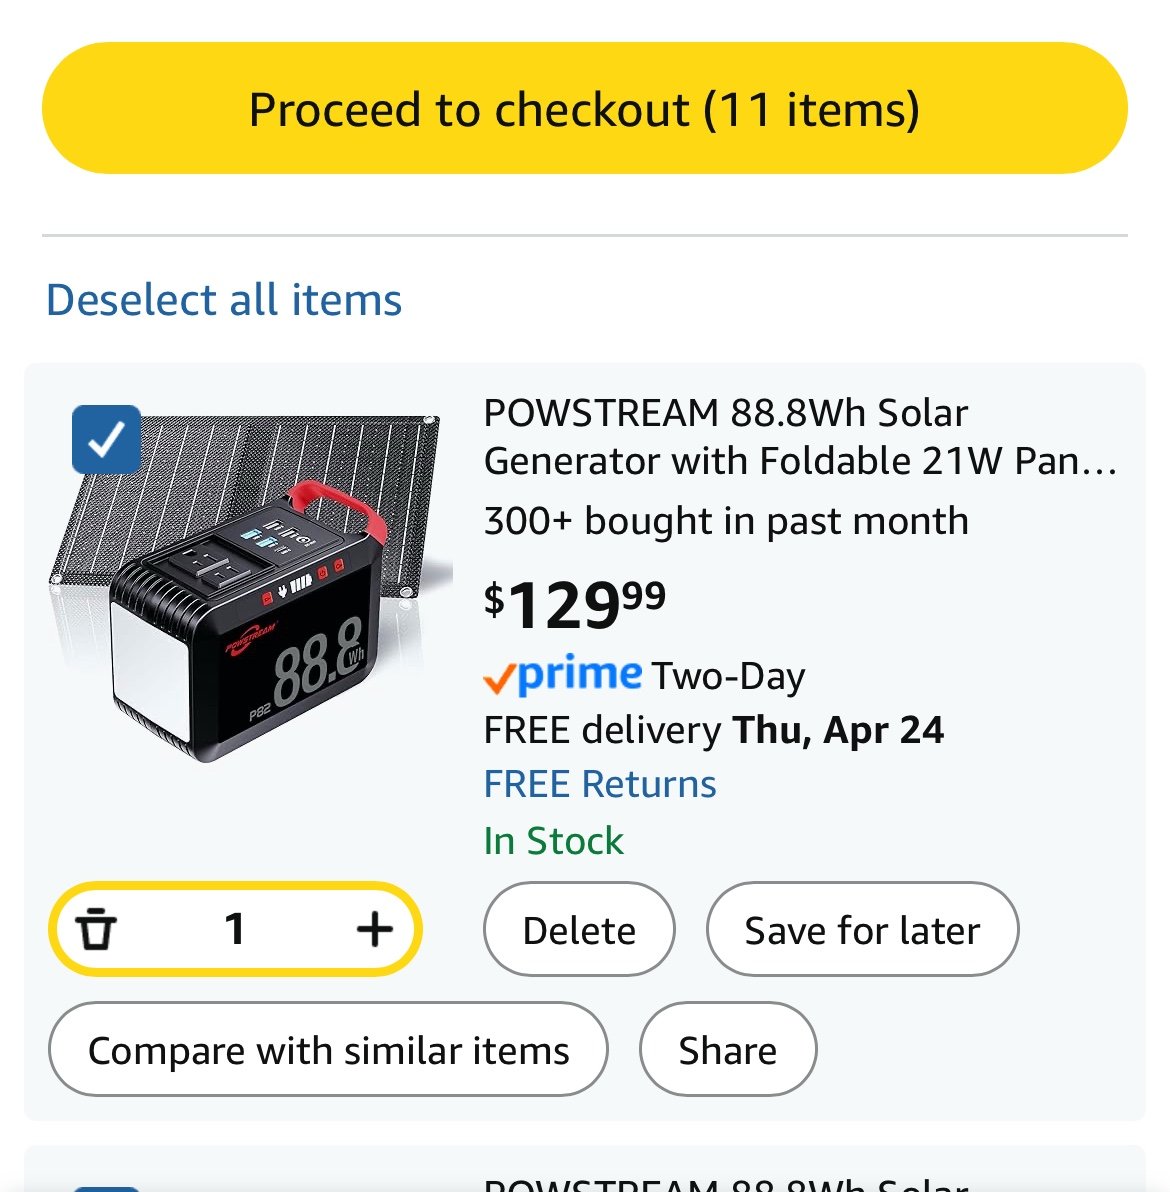1170x1192 pixels.
Task: Click Save for later button
Action: coord(862,929)
